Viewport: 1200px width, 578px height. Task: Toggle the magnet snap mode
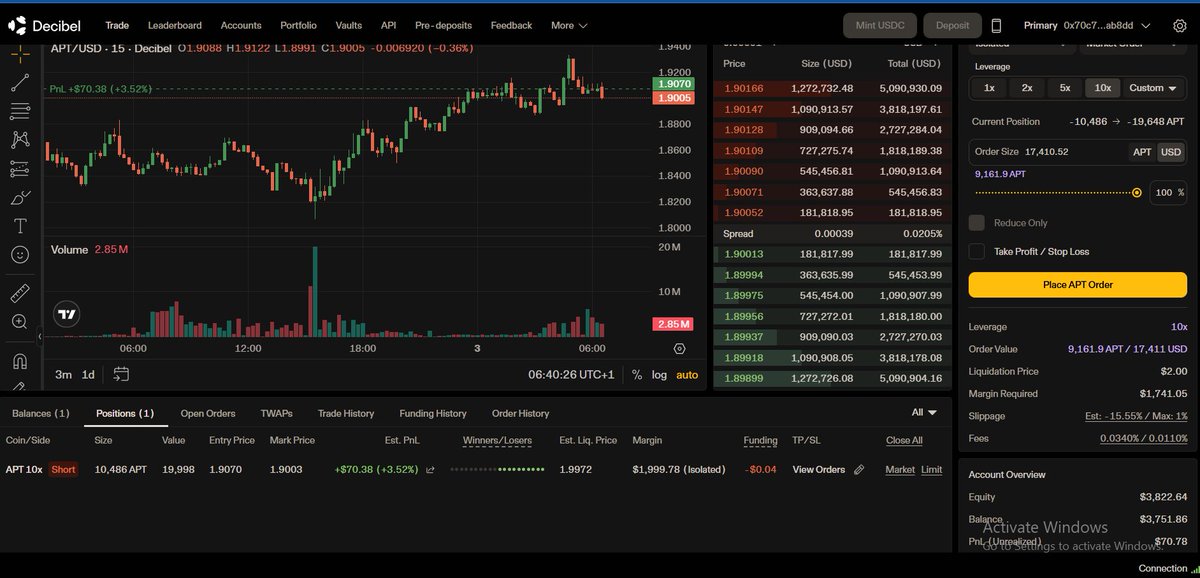click(x=19, y=361)
